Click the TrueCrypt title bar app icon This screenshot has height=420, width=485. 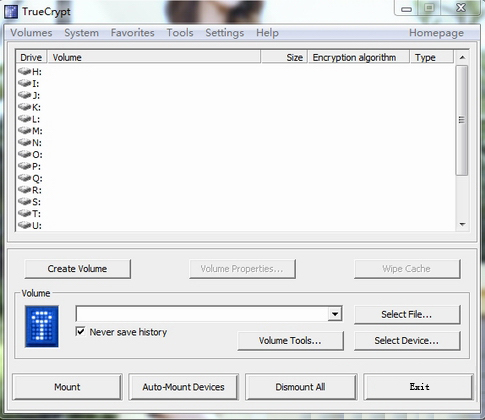click(x=11, y=12)
